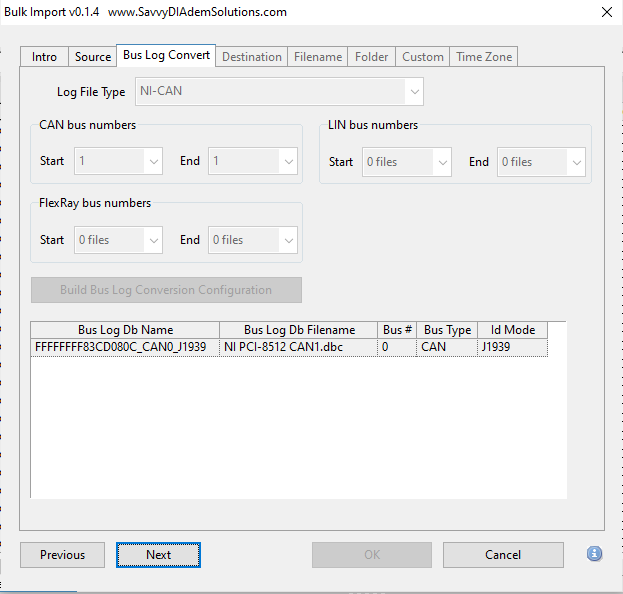This screenshot has height=594, width=623.
Task: Cancel the bulk import dialog
Action: (503, 555)
